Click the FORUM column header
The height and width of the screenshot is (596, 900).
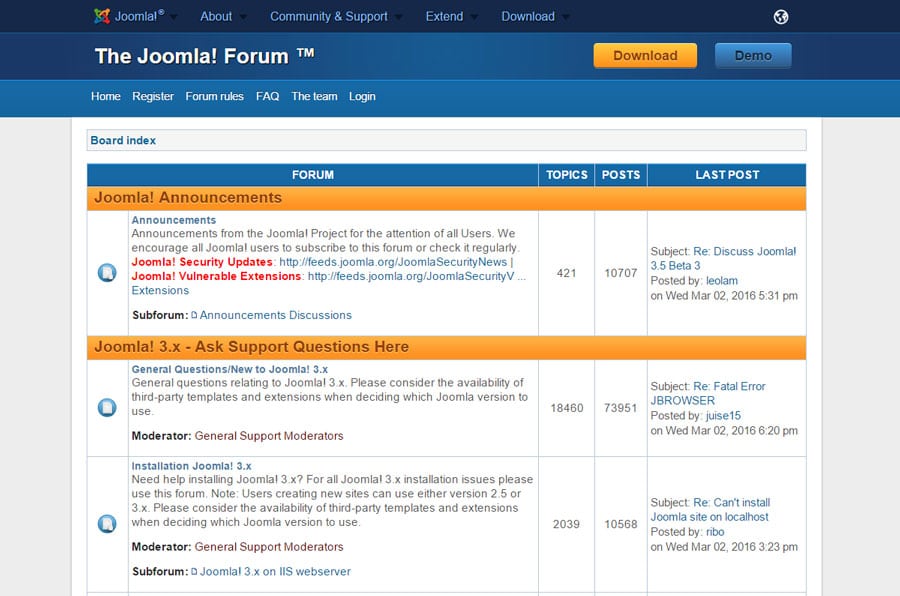click(x=313, y=175)
